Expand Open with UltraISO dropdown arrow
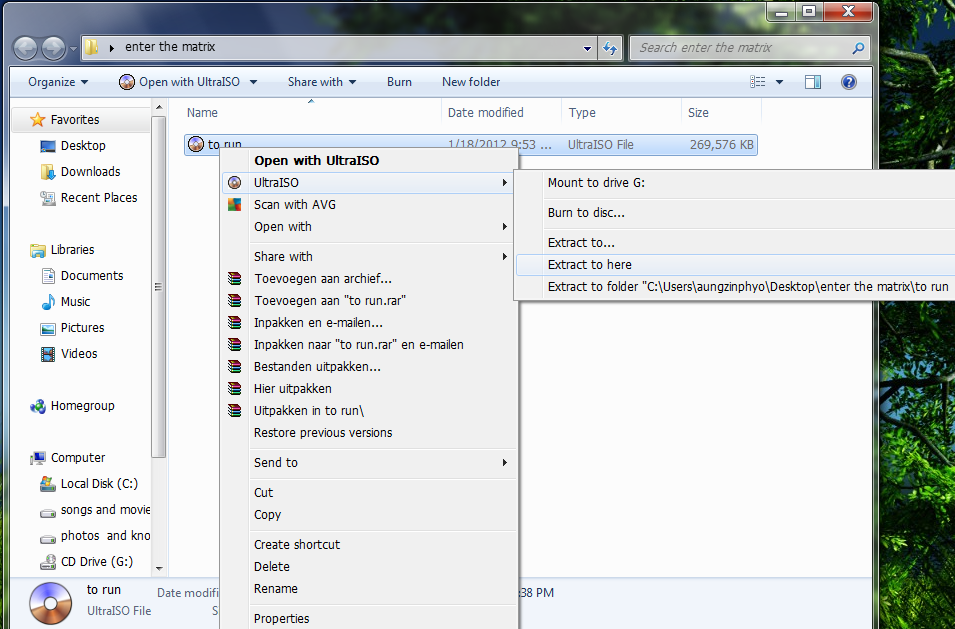 (253, 82)
